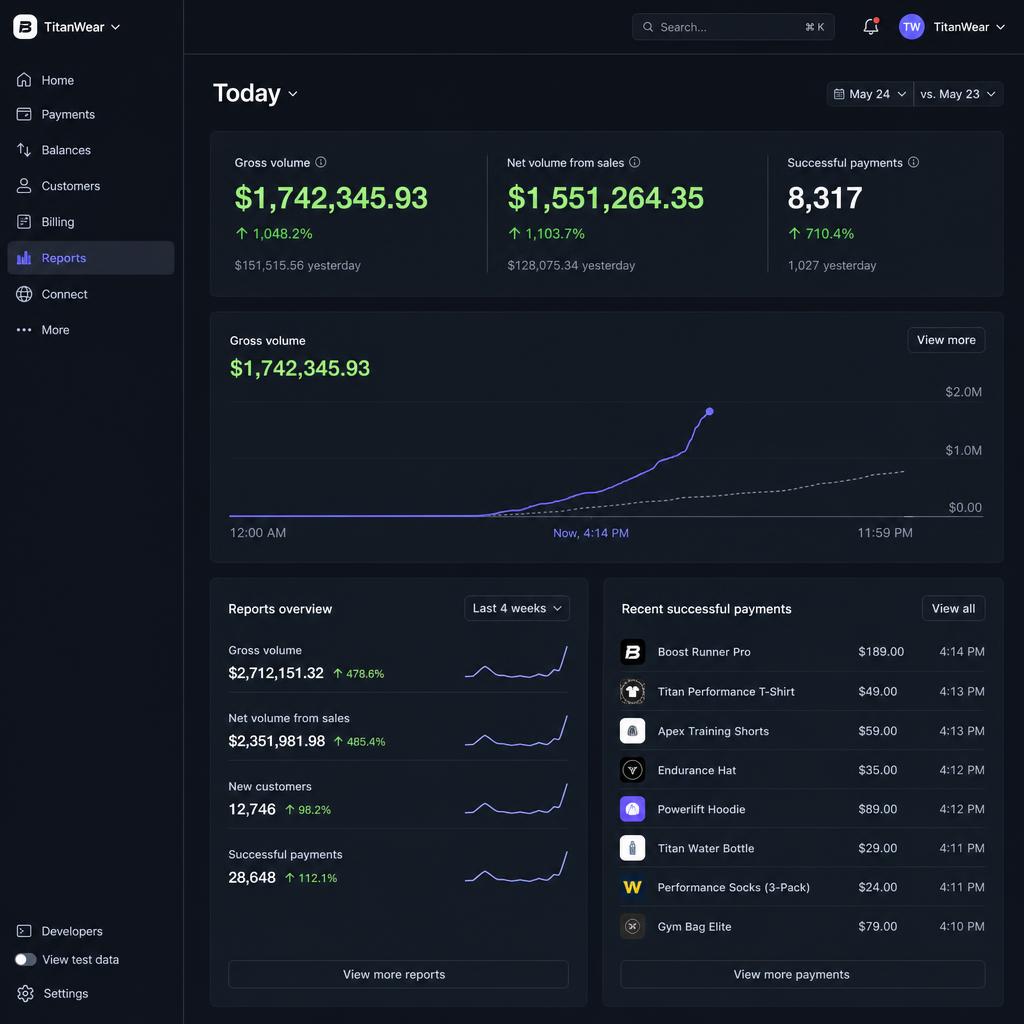Click the Connect globe icon

click(24, 294)
